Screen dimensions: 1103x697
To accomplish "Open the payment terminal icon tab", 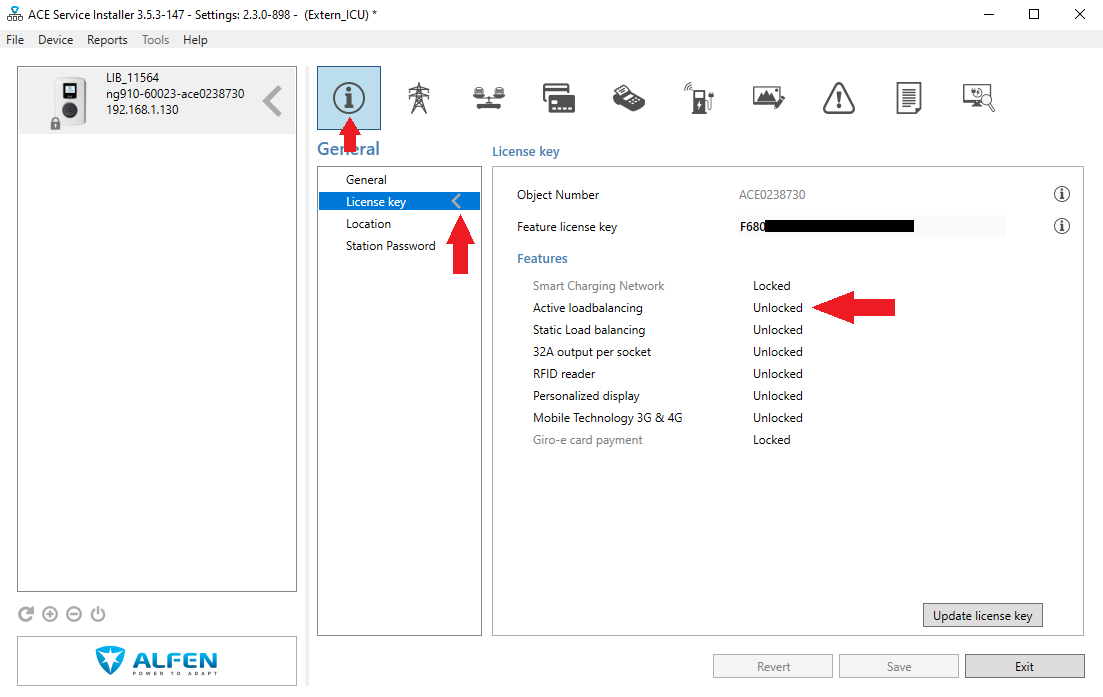I will (629, 98).
